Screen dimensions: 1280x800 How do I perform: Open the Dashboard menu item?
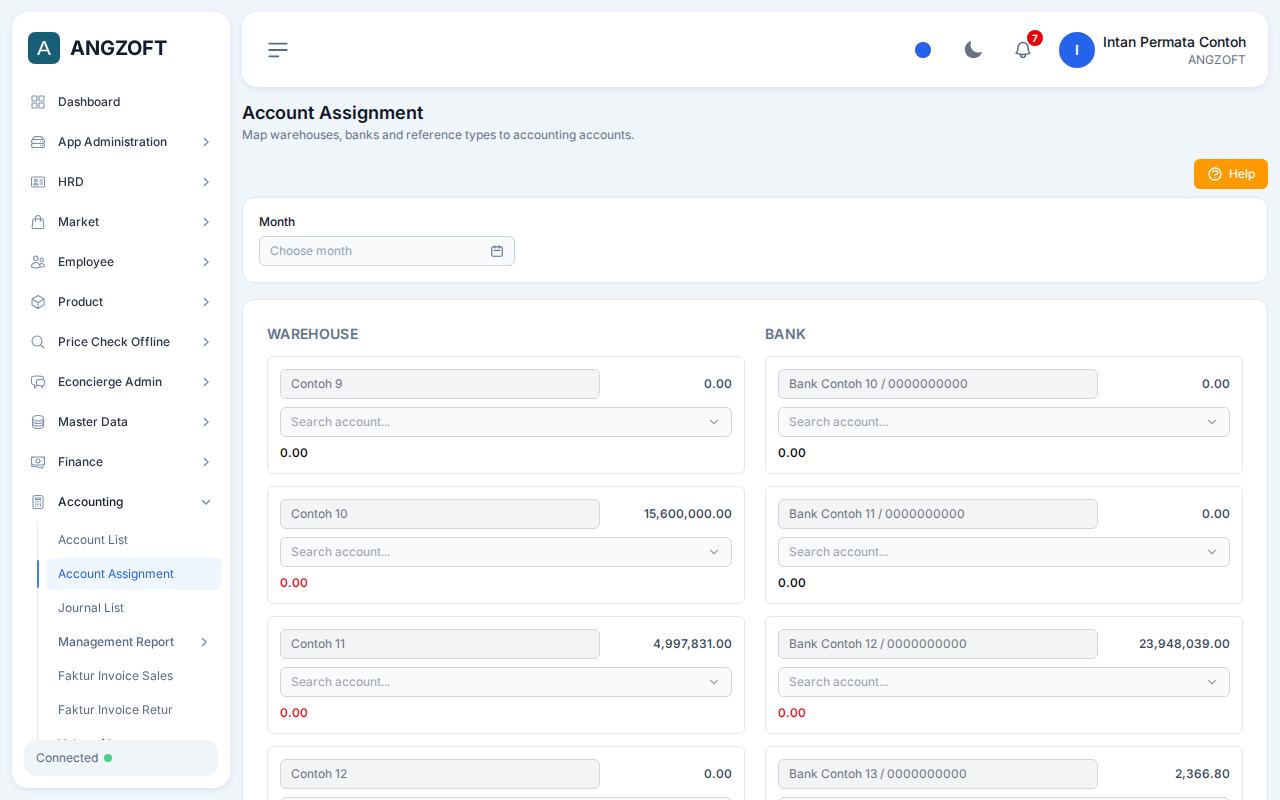click(121, 102)
